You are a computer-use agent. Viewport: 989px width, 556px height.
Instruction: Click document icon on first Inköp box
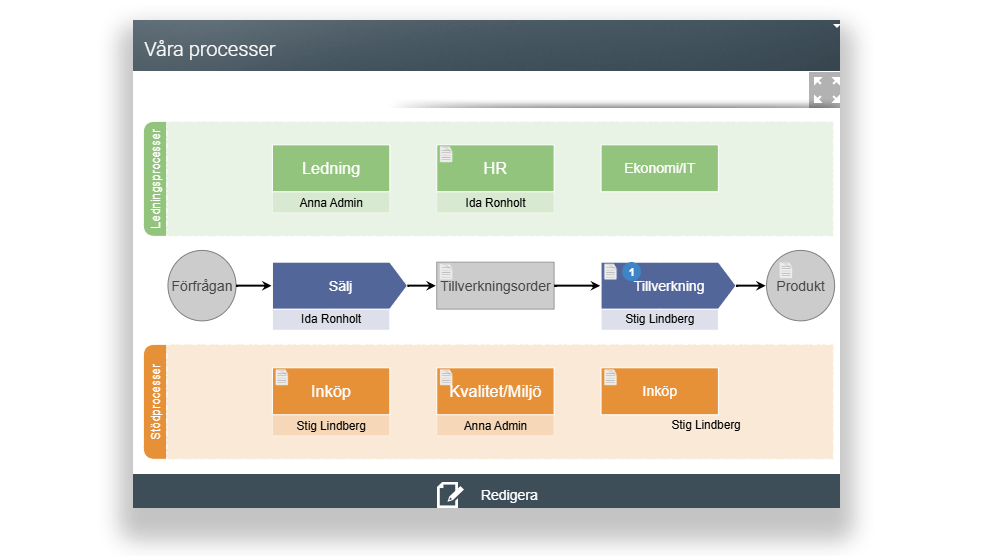[282, 377]
